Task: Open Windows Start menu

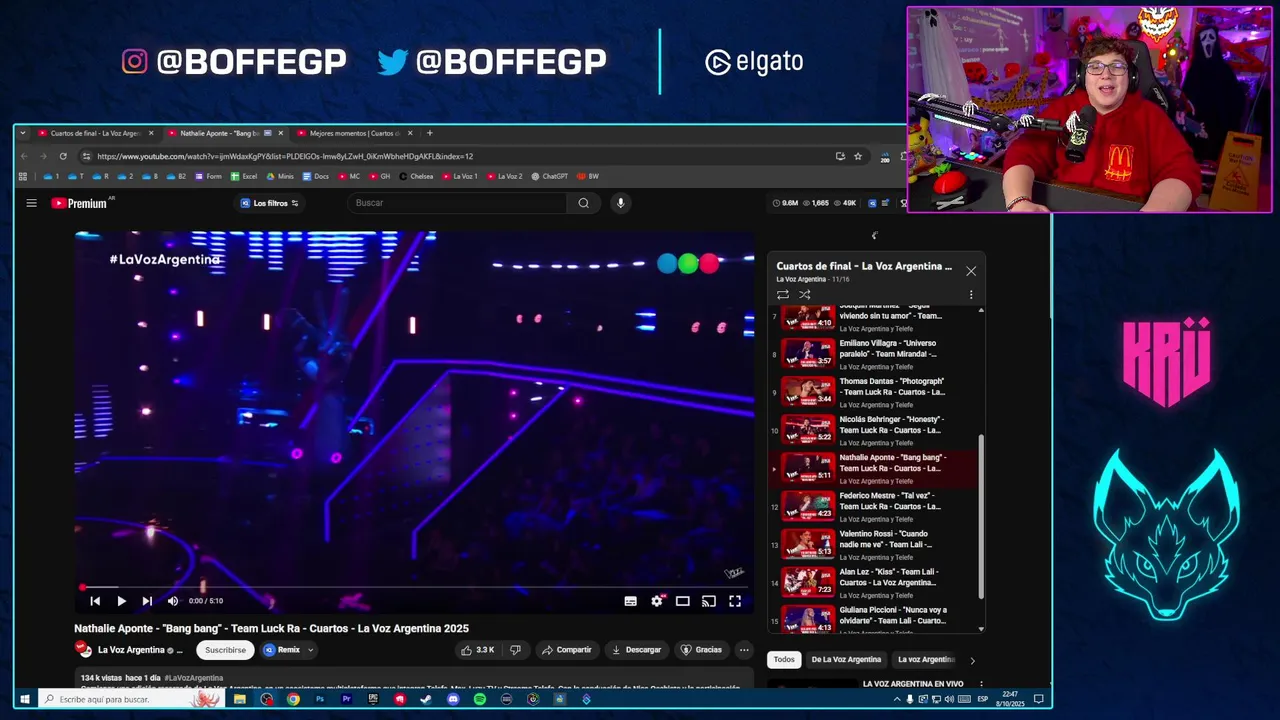Action: pos(25,699)
